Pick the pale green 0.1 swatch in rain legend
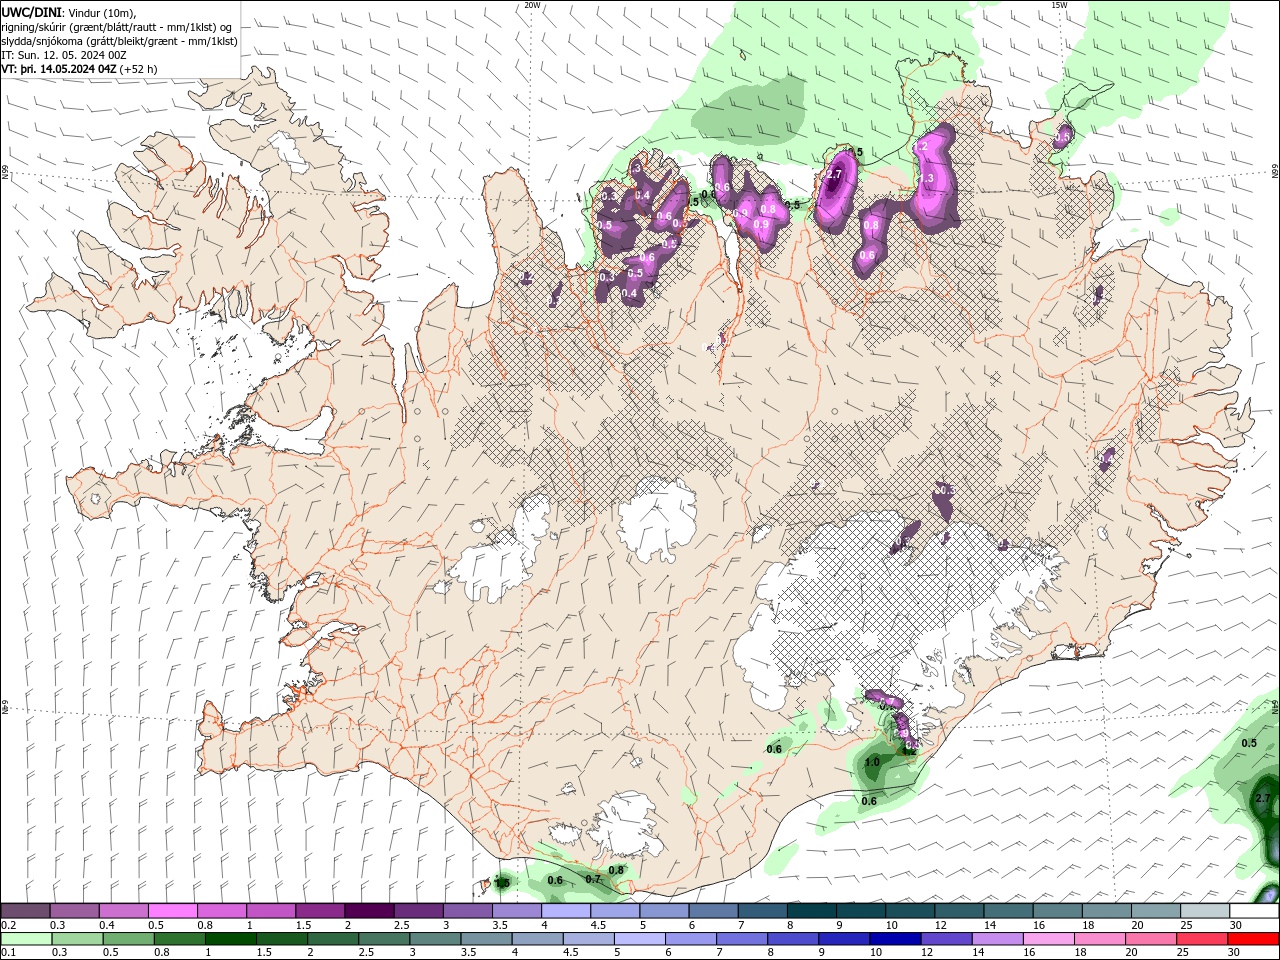 click(25, 938)
